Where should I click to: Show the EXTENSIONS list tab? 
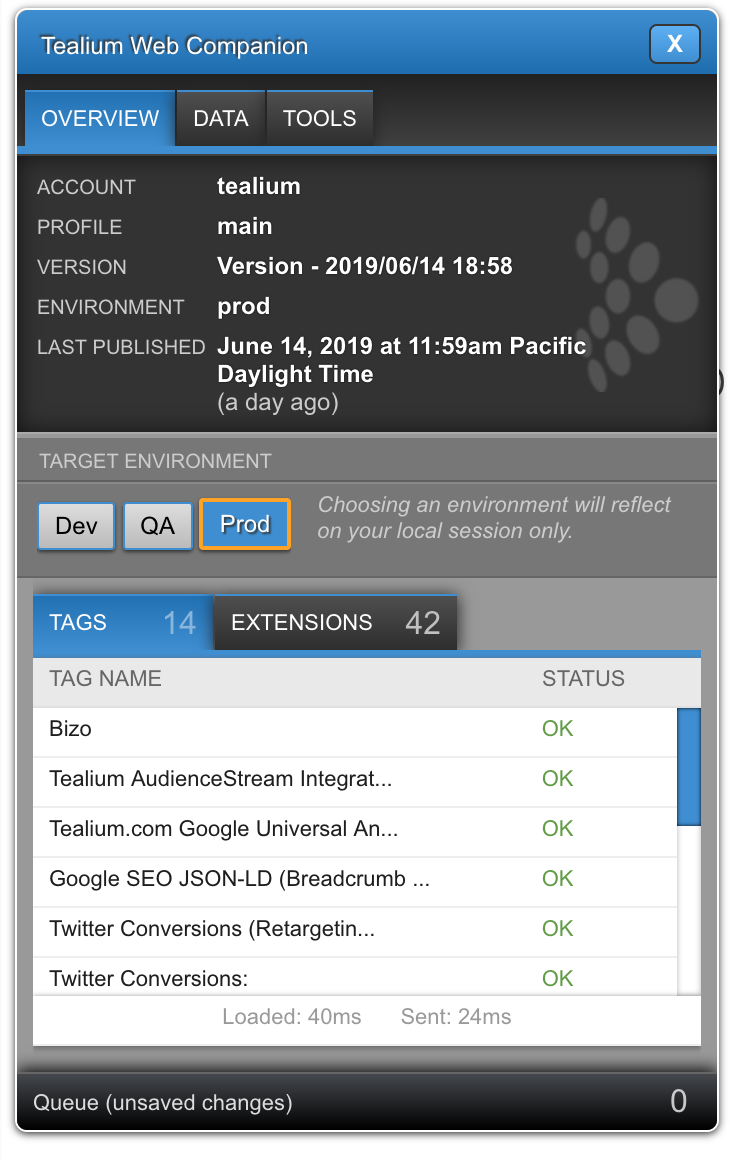336,623
